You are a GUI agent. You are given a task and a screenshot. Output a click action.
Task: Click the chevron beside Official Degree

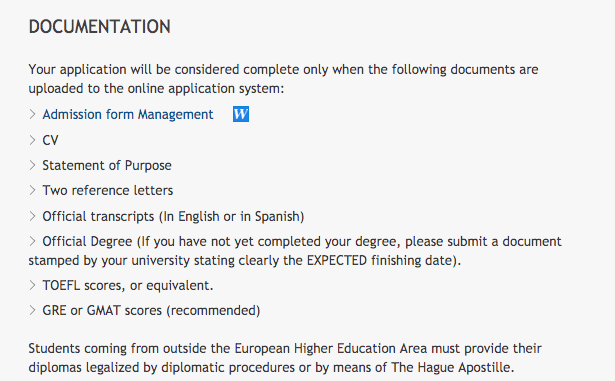coord(32,241)
